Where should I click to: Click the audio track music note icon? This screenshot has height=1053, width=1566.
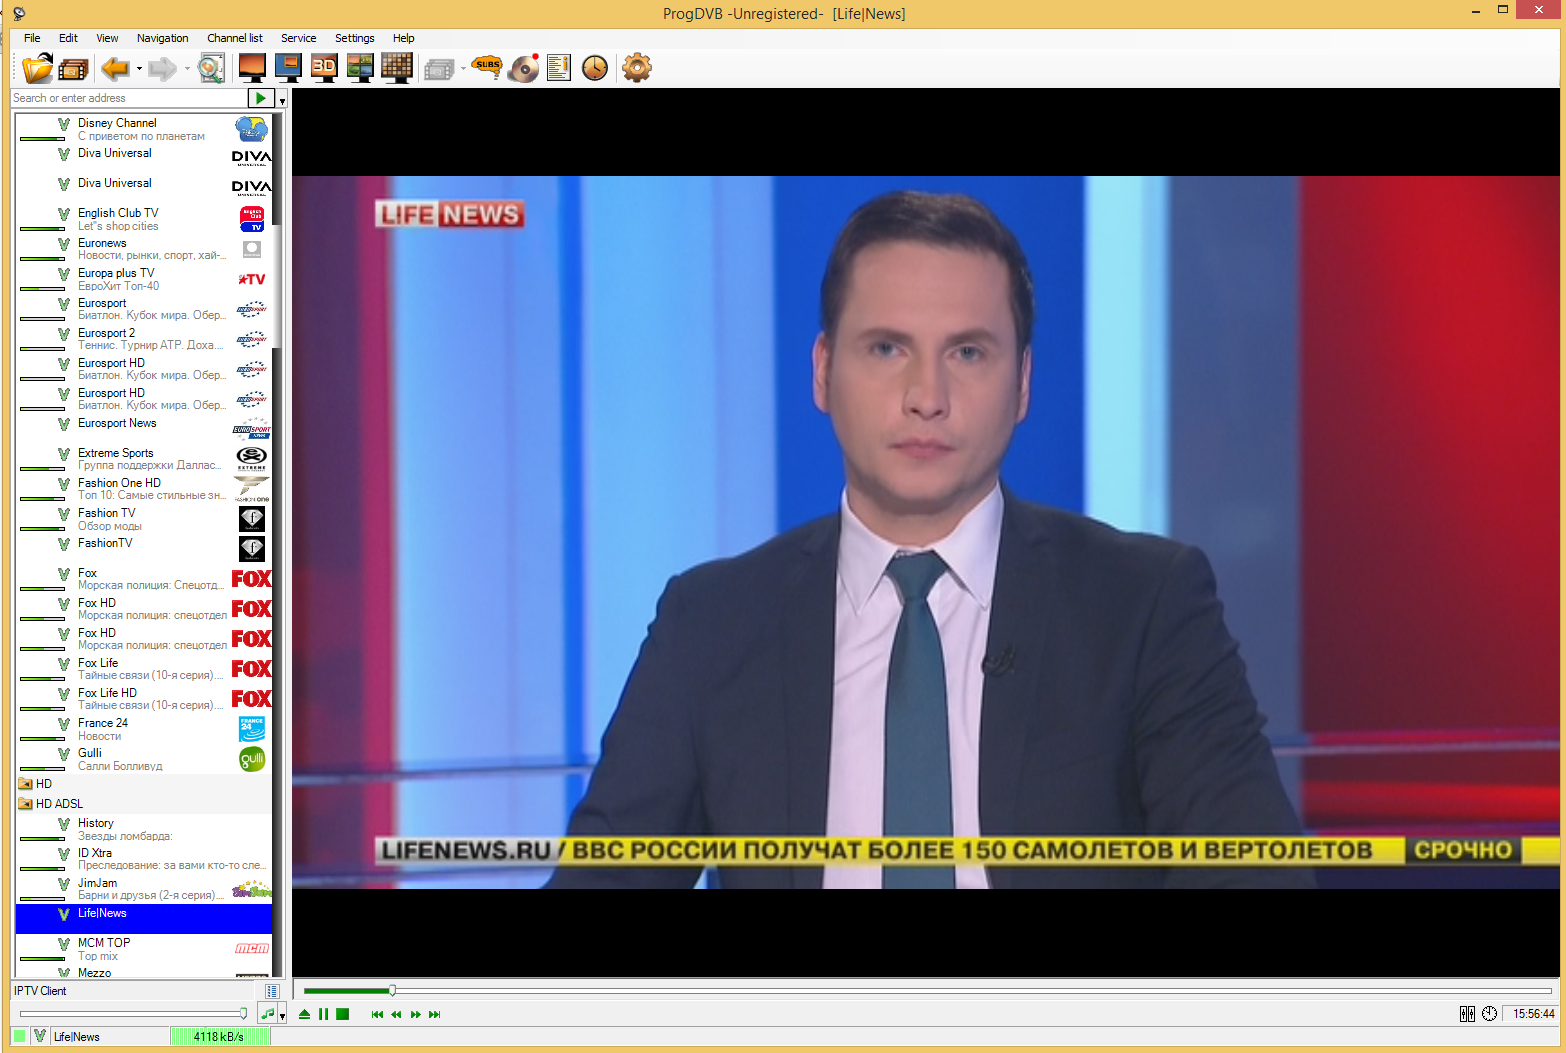[x=267, y=1014]
